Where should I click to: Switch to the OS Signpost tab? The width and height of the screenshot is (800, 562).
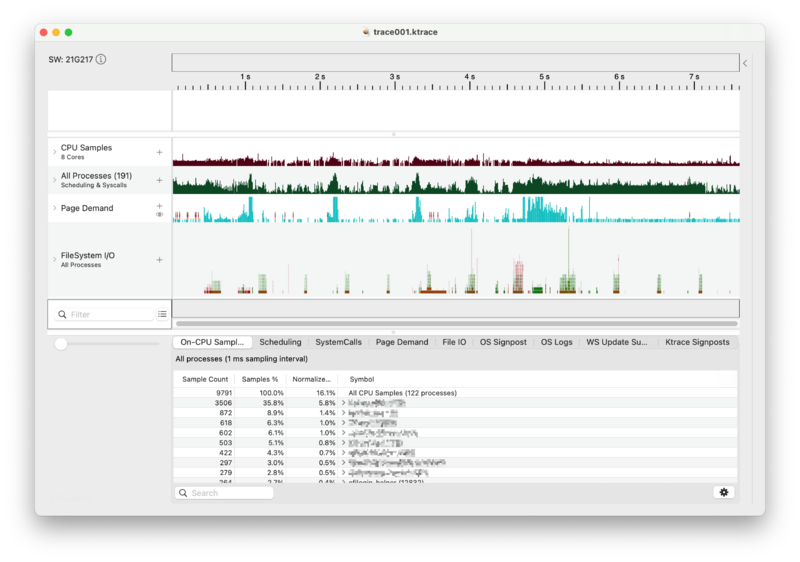(503, 342)
